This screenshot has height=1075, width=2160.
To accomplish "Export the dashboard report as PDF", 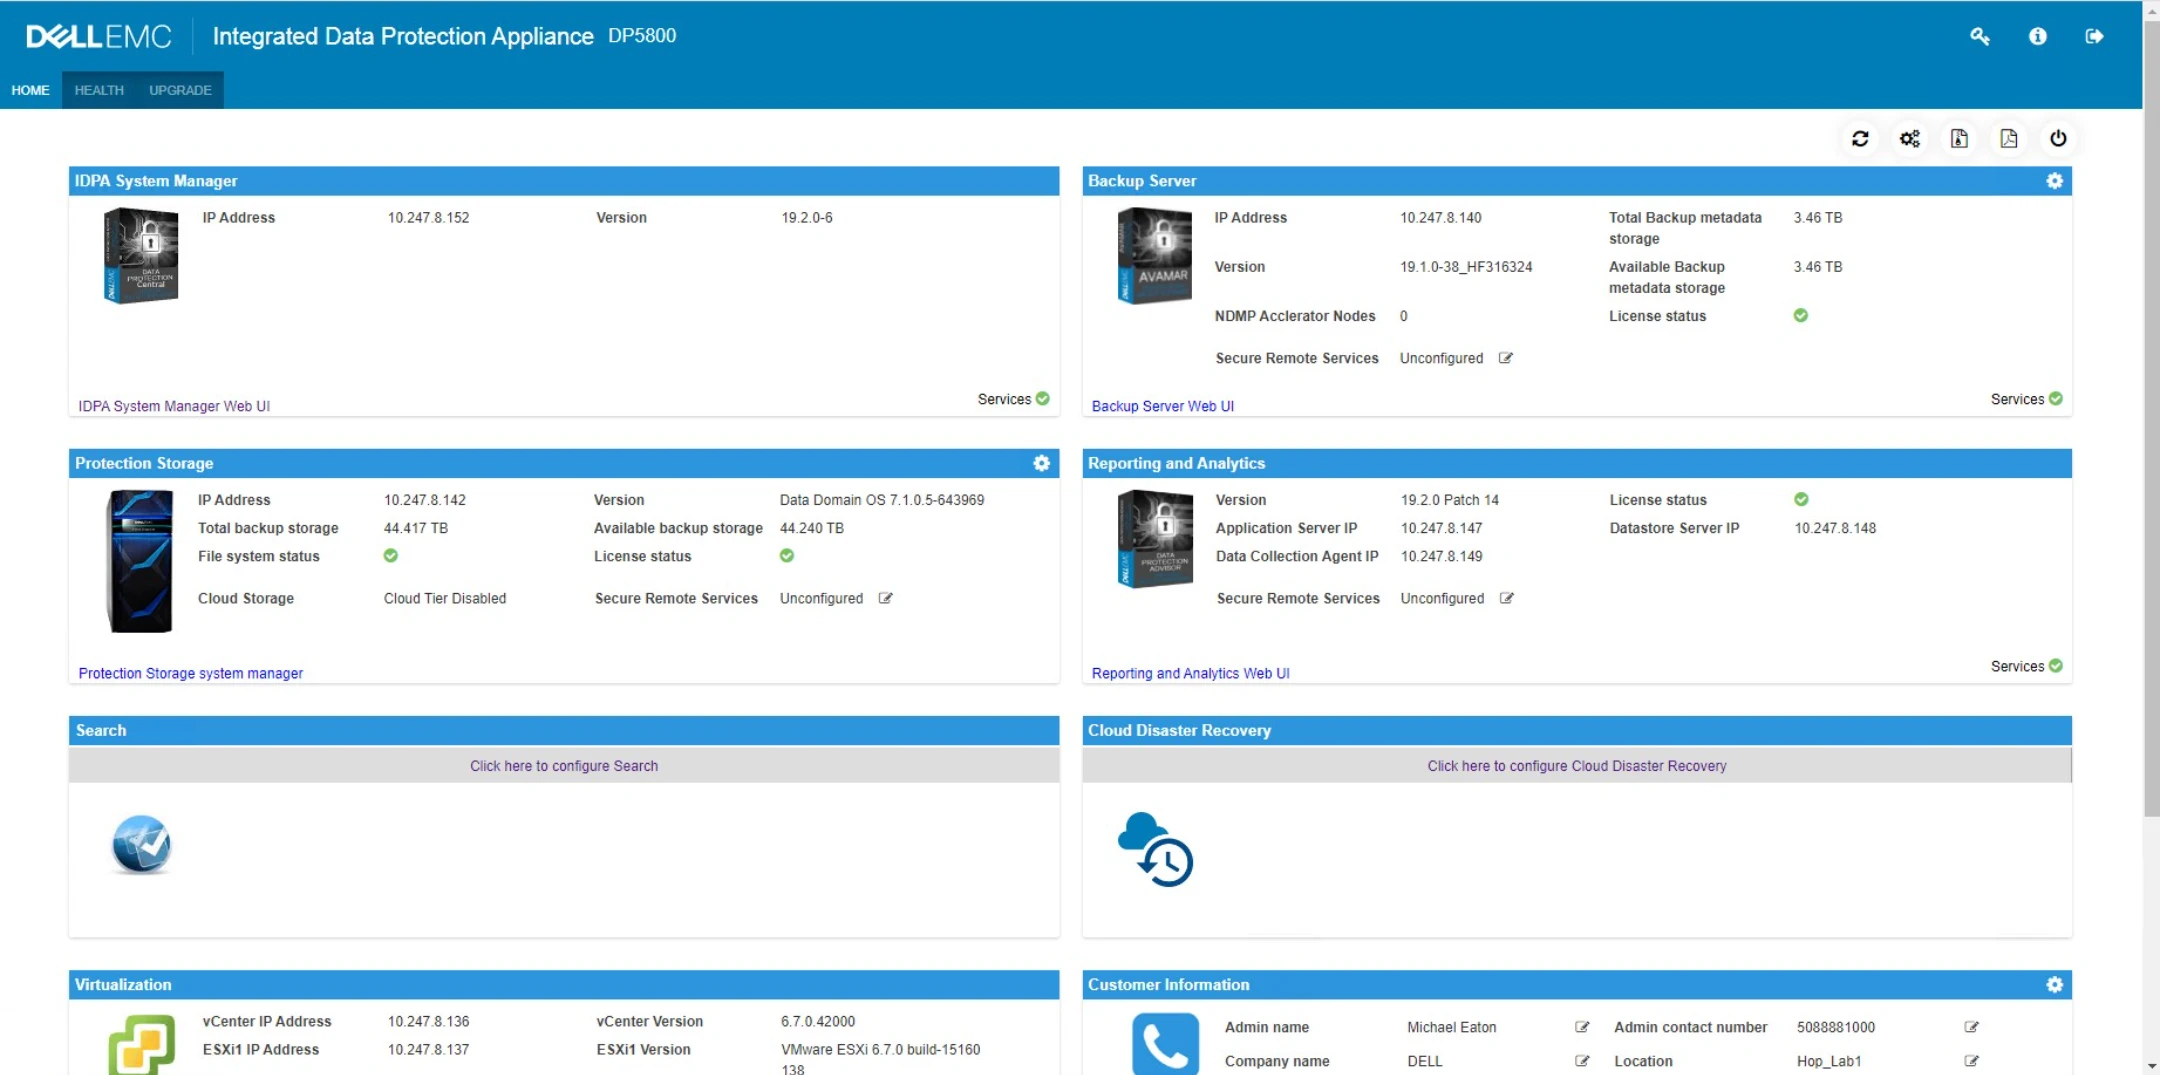I will click(2009, 139).
